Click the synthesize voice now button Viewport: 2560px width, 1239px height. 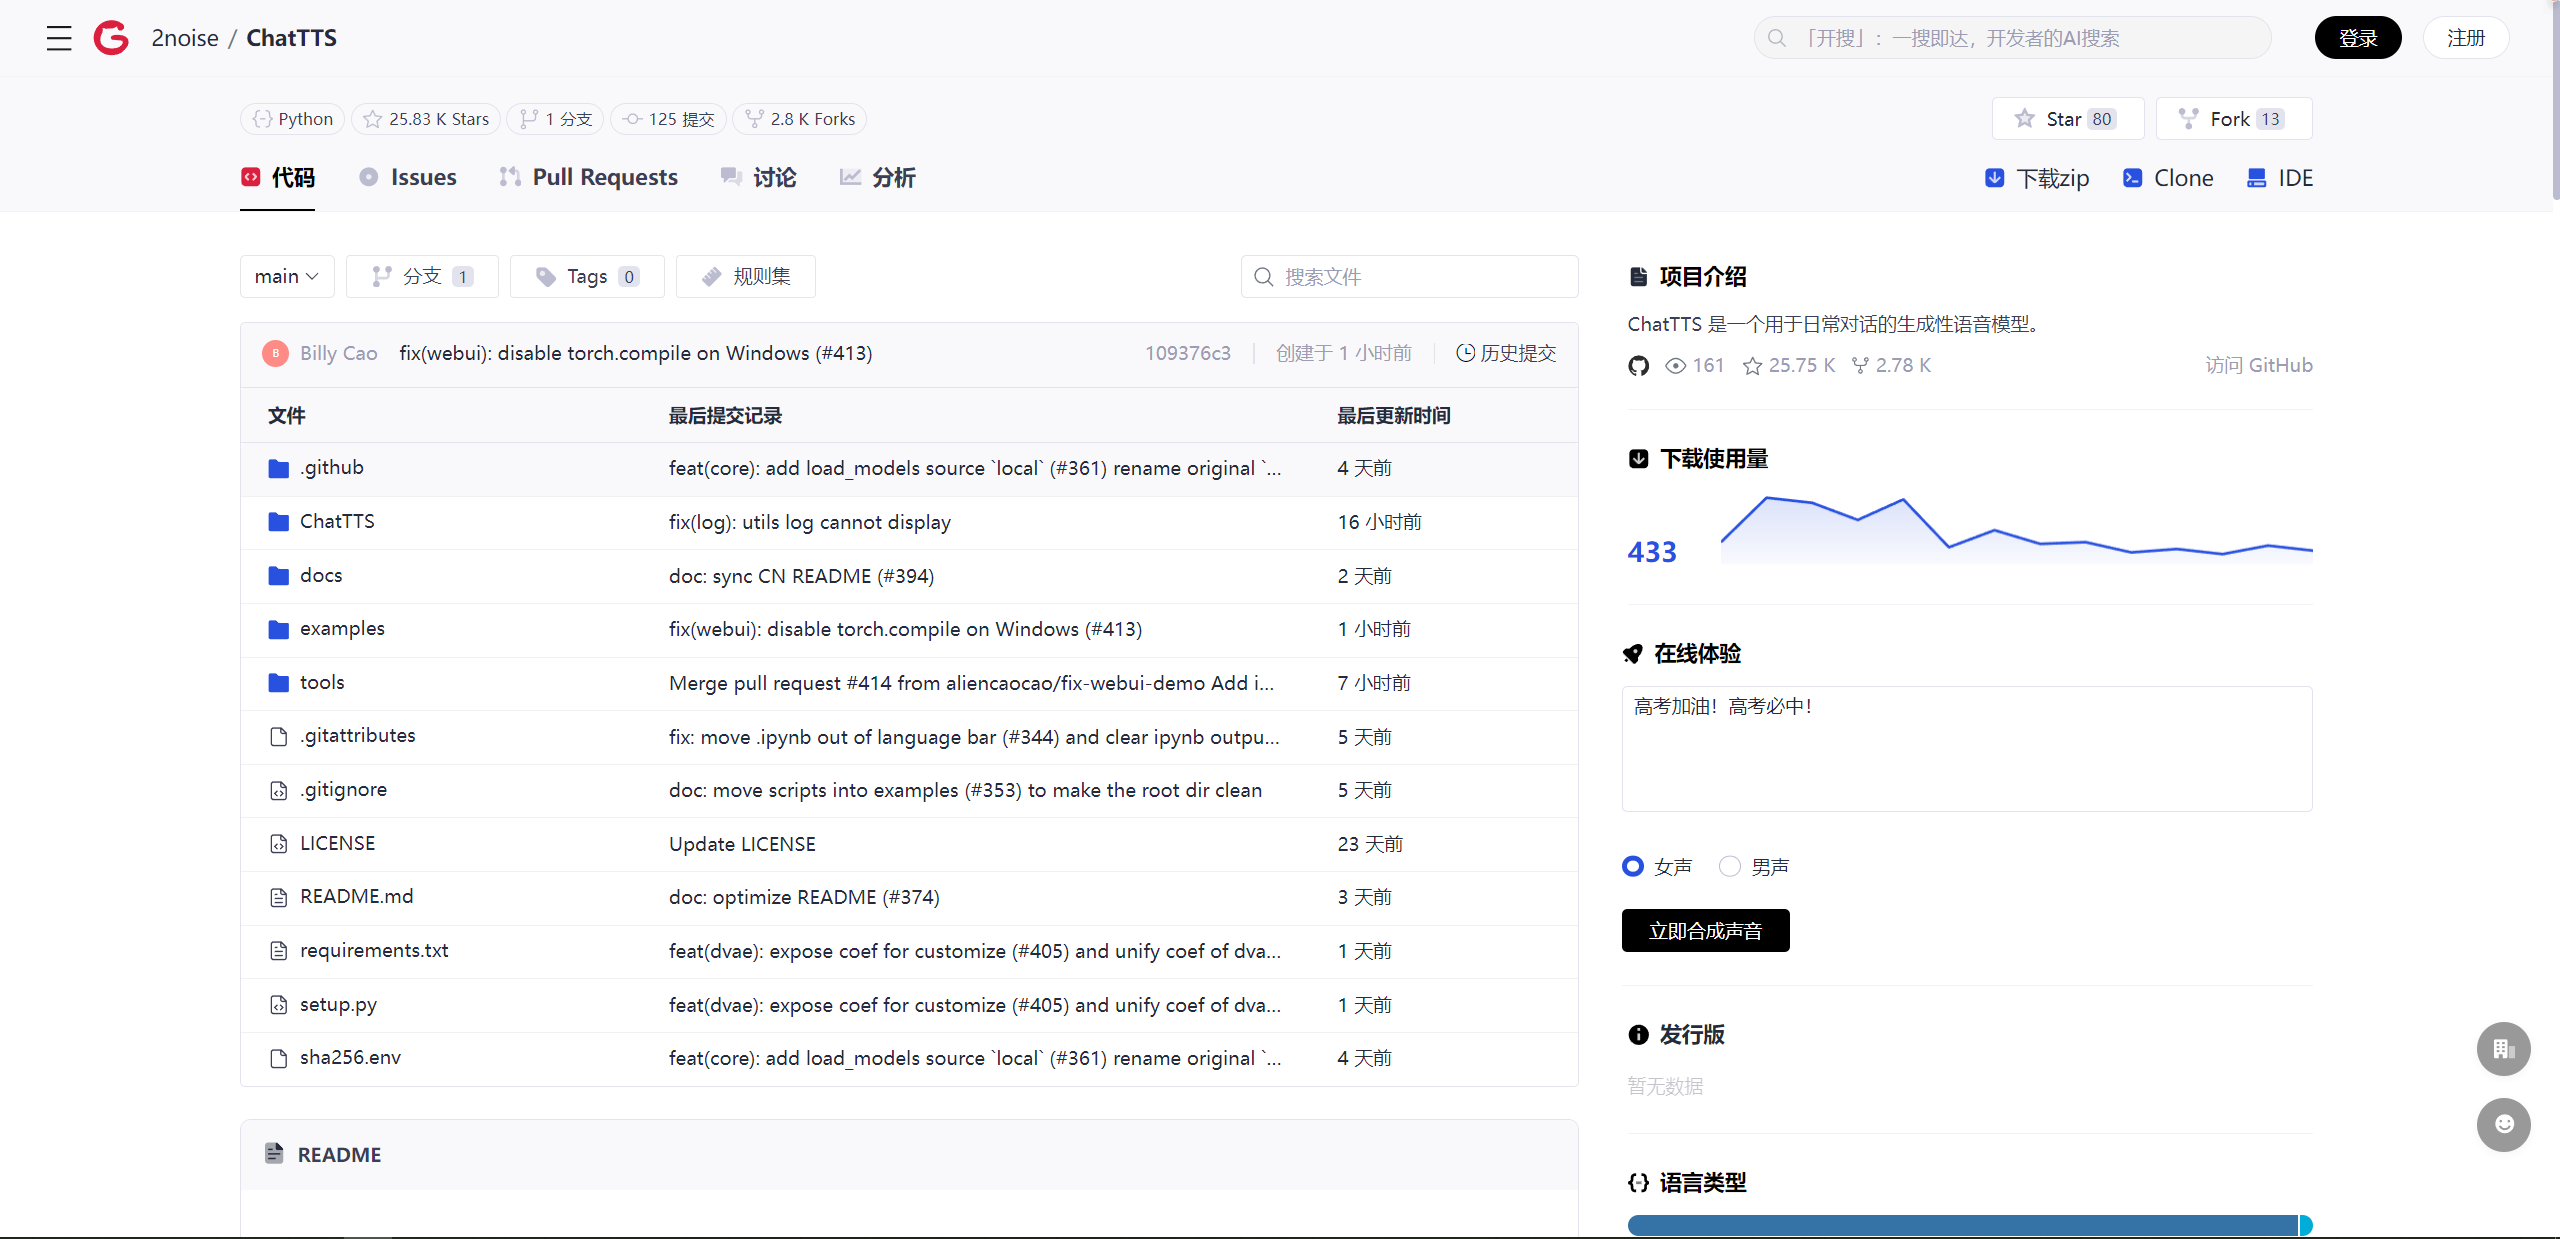(1705, 931)
